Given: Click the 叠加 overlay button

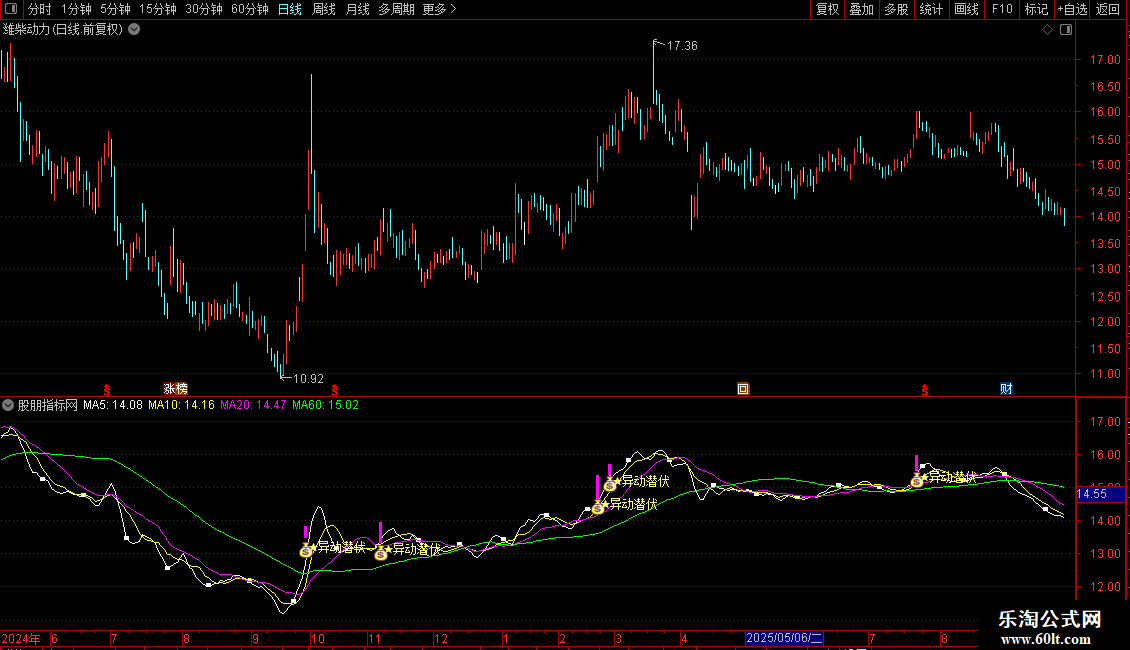Looking at the screenshot, I should point(861,9).
